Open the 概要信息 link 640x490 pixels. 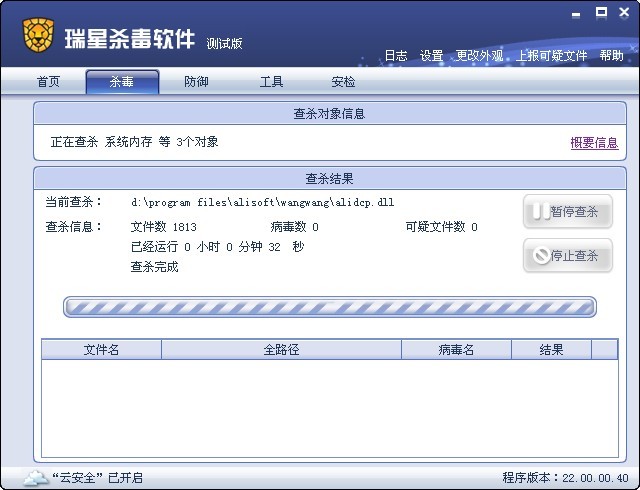pyautogui.click(x=594, y=143)
